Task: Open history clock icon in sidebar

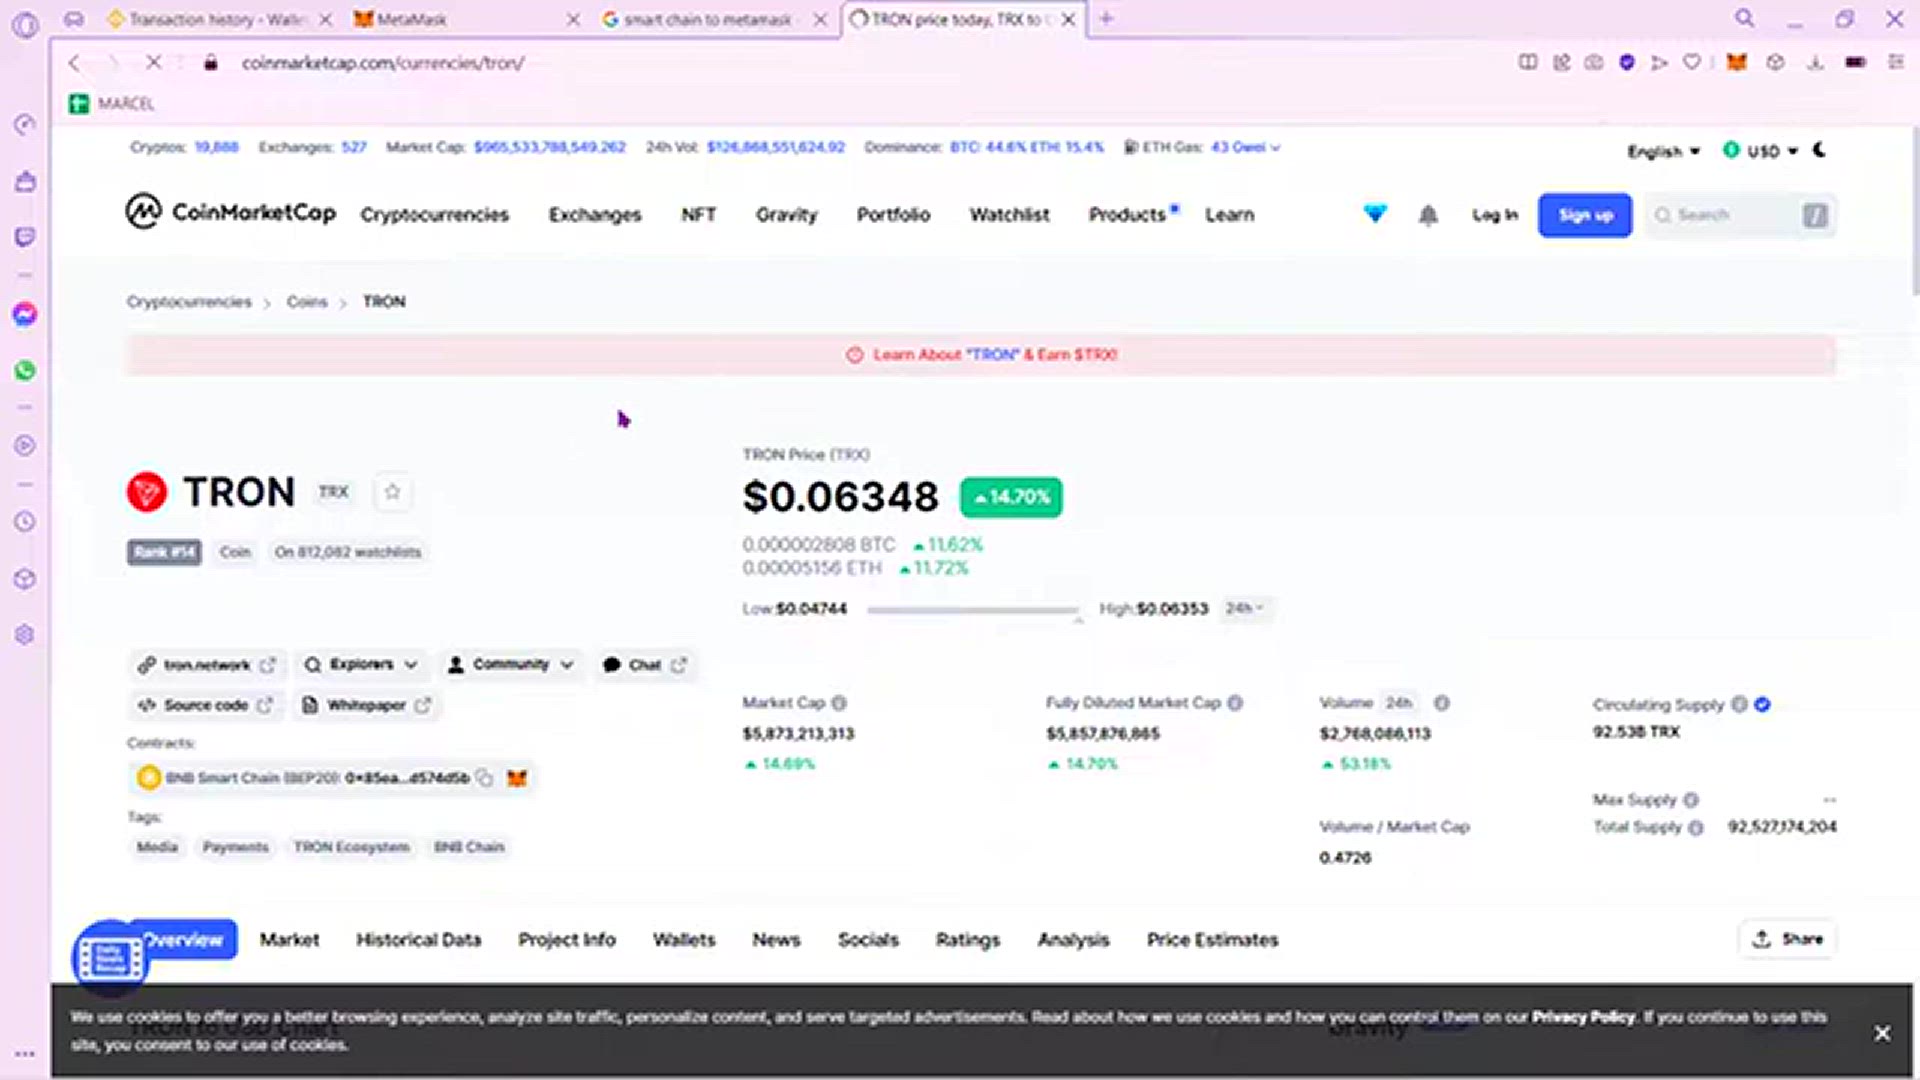Action: click(25, 521)
